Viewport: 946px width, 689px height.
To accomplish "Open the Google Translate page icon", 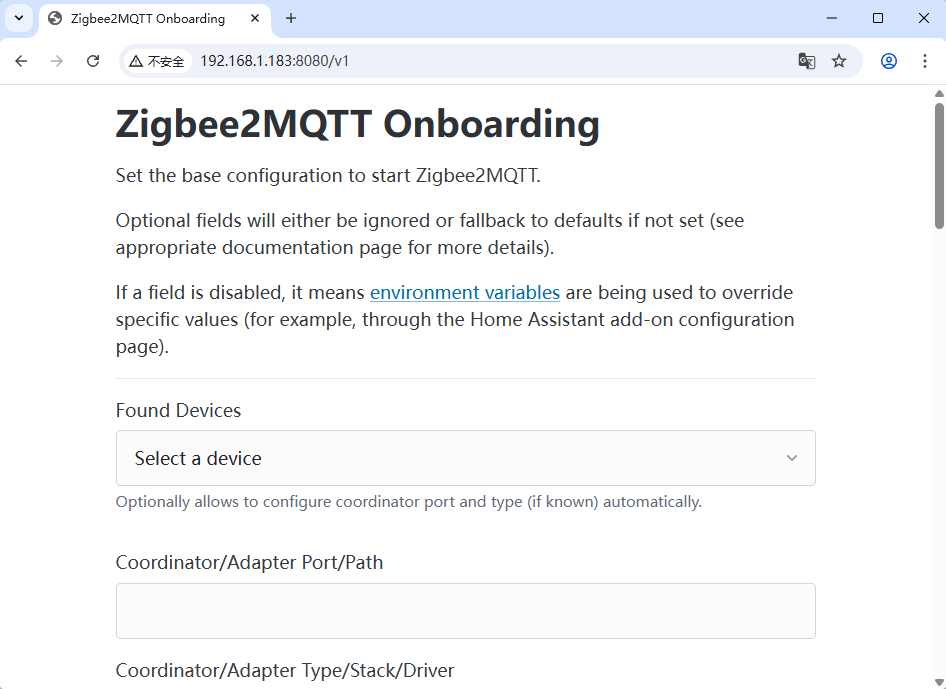I will click(806, 61).
